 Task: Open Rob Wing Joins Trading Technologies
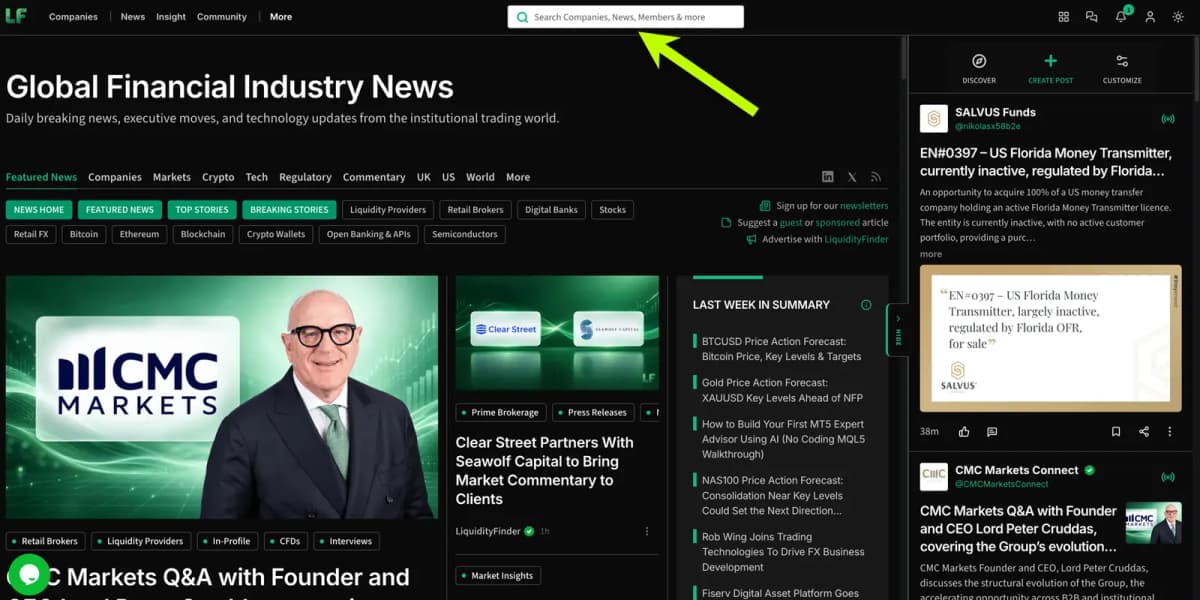tap(783, 552)
